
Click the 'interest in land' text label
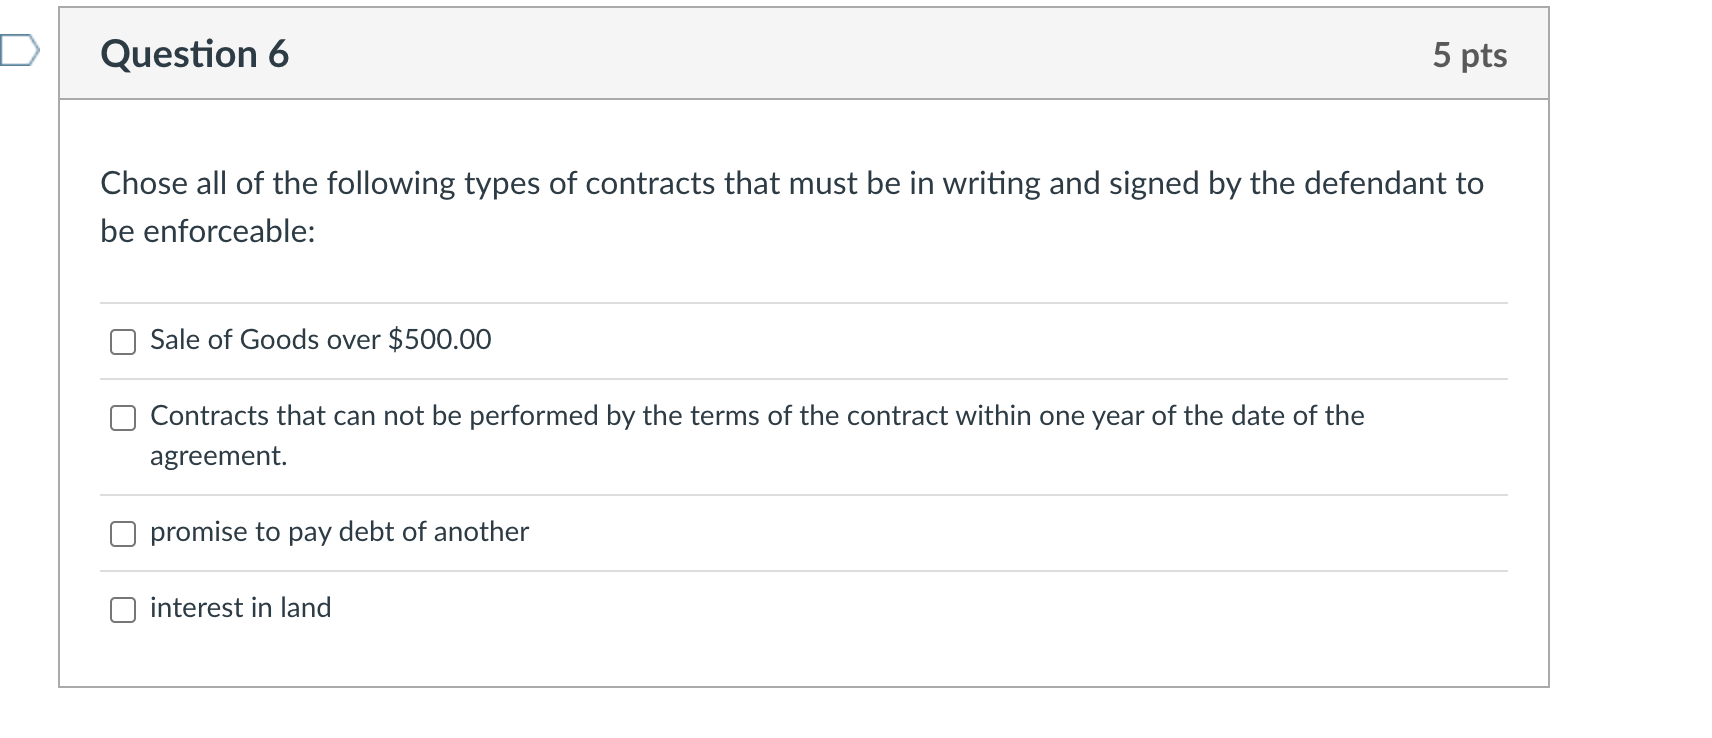coord(240,607)
